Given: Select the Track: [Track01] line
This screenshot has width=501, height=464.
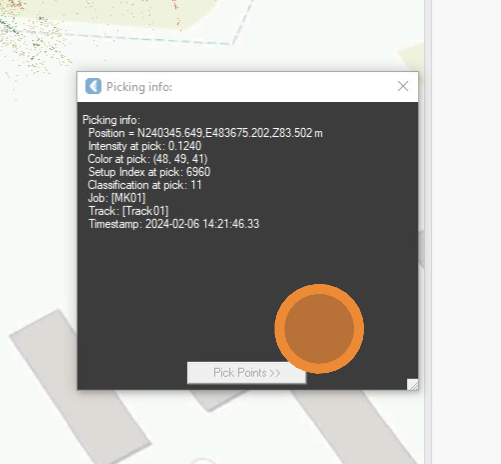Looking at the screenshot, I should [128, 211].
